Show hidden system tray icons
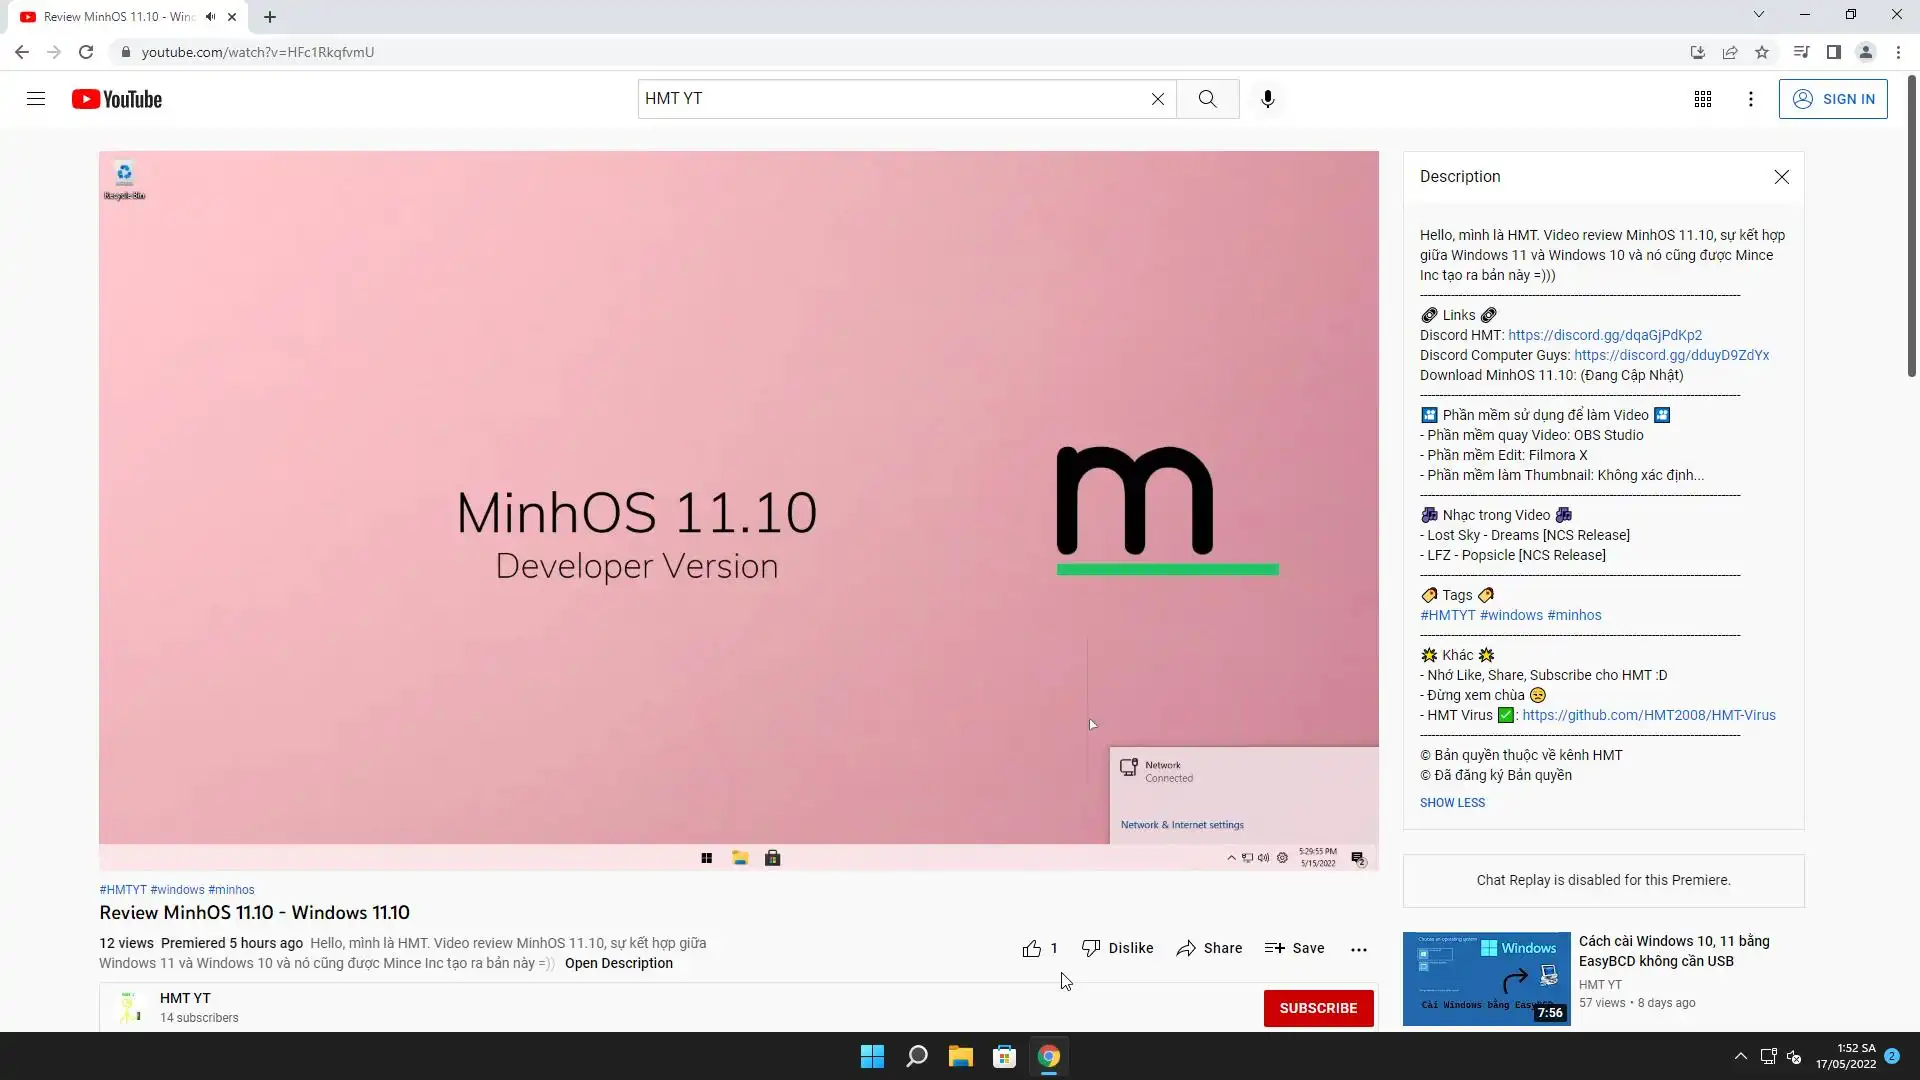This screenshot has height=1080, width=1920. [x=1740, y=1057]
